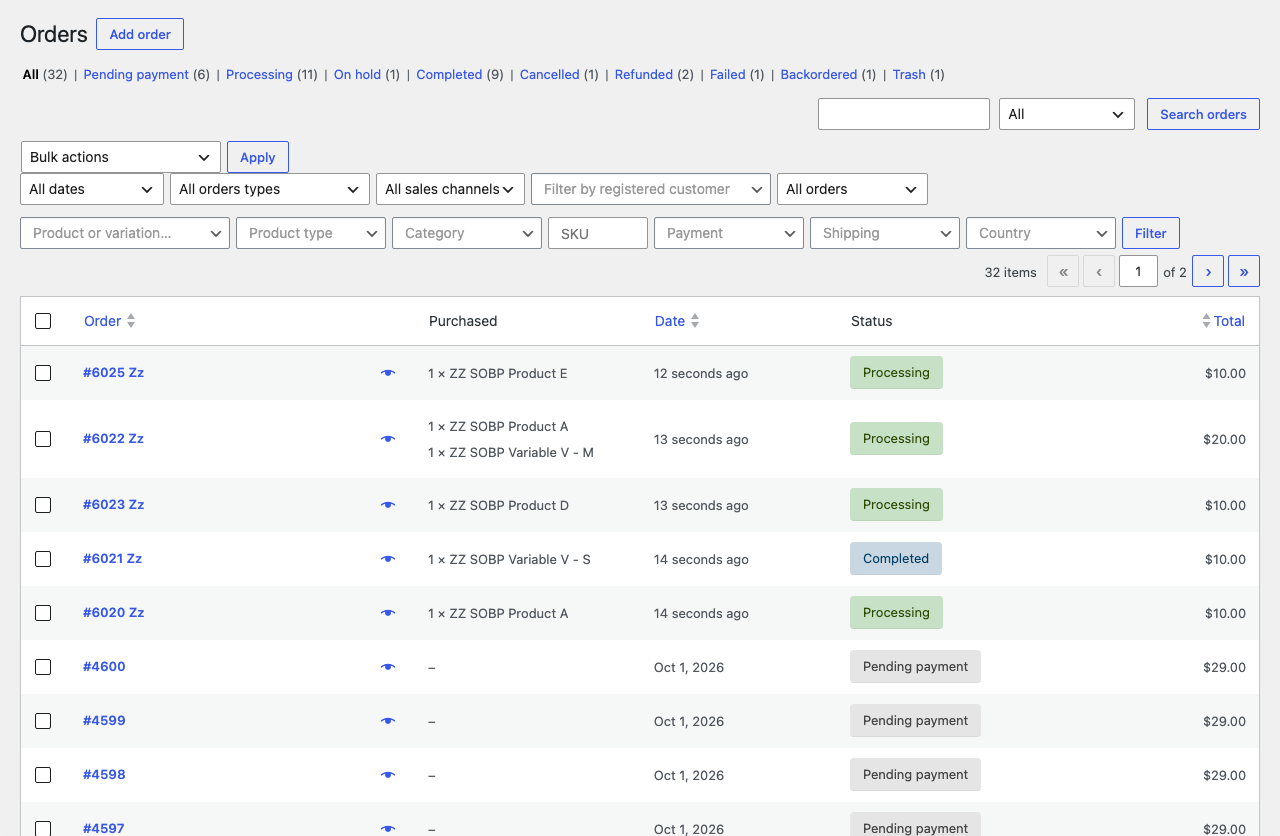Viewport: 1280px width, 836px height.
Task: Show preview for order #6021
Action: [x=388, y=559]
